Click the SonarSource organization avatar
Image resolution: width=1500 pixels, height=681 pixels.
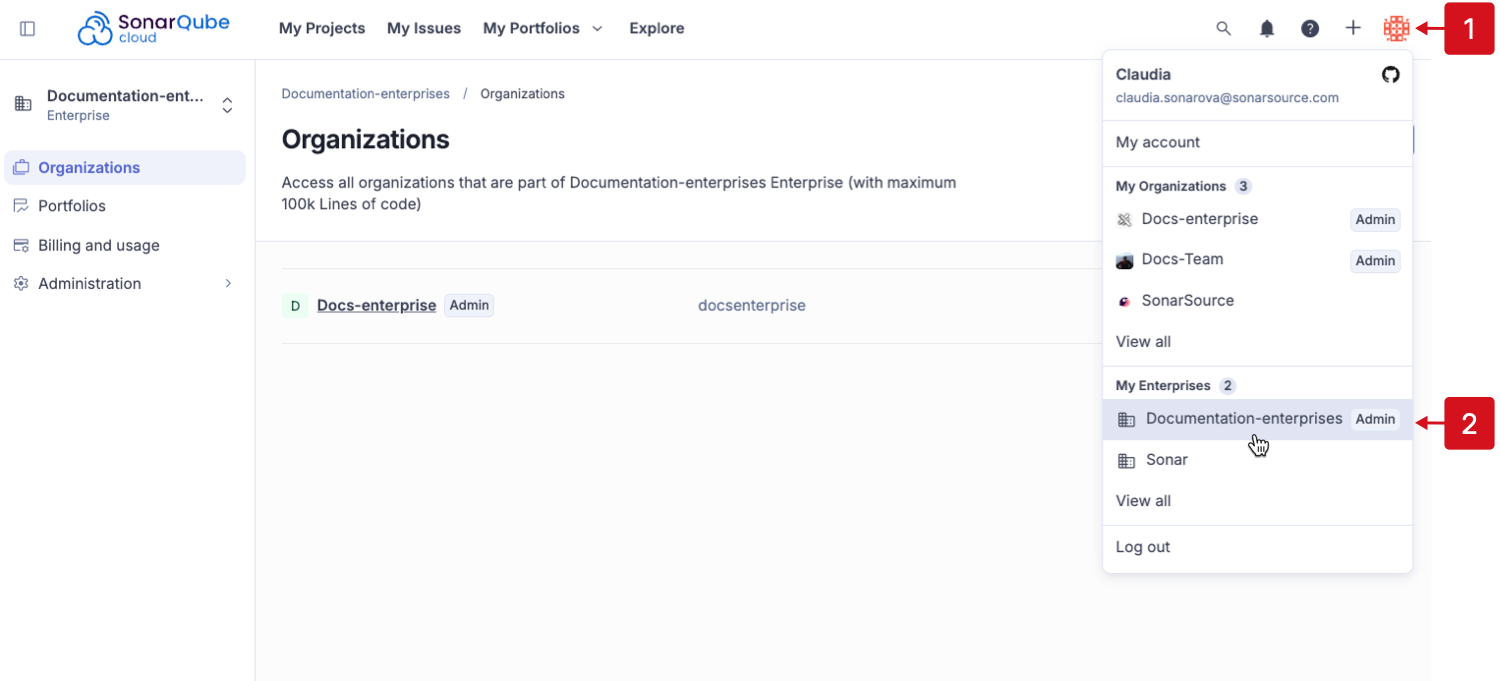1125,301
